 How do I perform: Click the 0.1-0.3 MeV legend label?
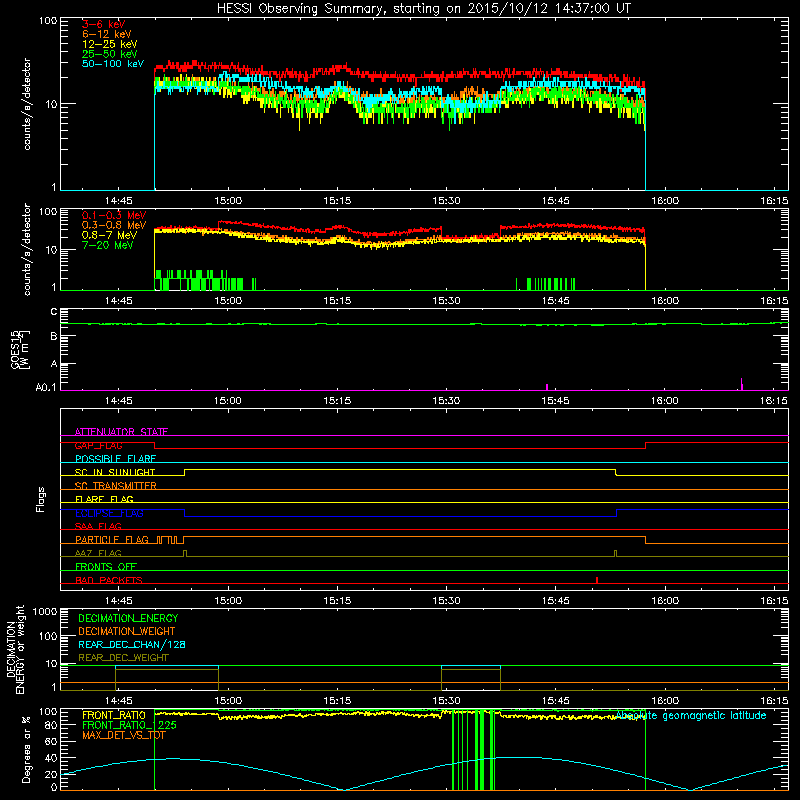click(114, 215)
